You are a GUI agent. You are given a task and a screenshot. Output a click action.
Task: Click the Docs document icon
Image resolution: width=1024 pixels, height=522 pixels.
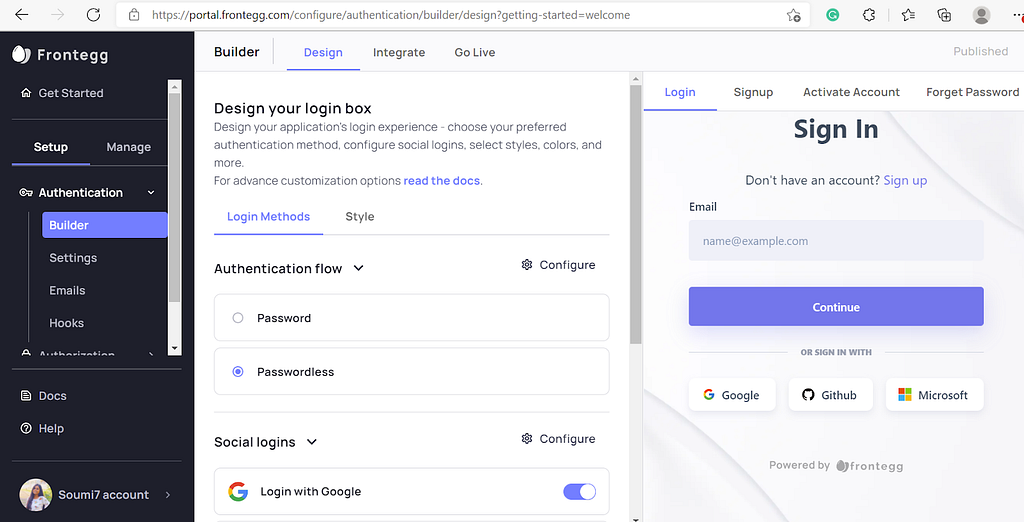pos(26,396)
